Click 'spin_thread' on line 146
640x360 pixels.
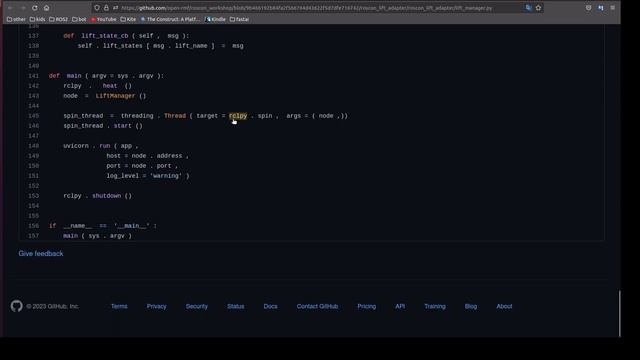tap(83, 126)
